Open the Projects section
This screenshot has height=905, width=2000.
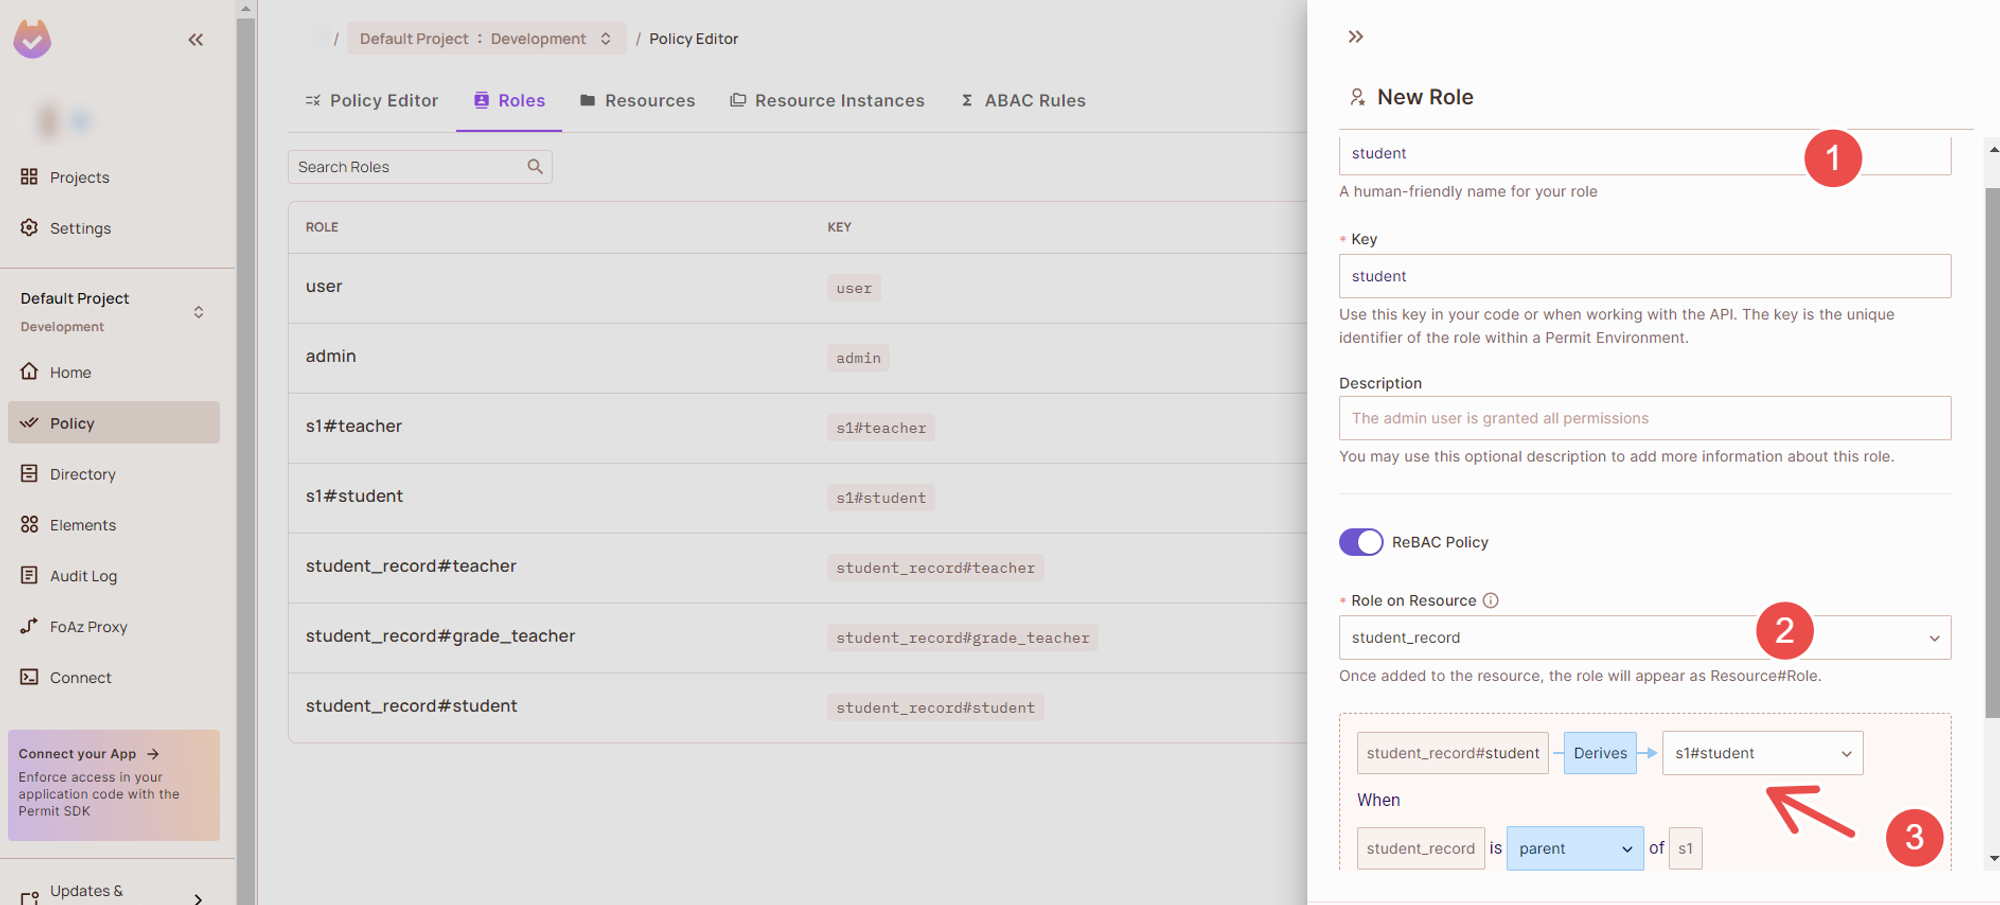coord(79,176)
